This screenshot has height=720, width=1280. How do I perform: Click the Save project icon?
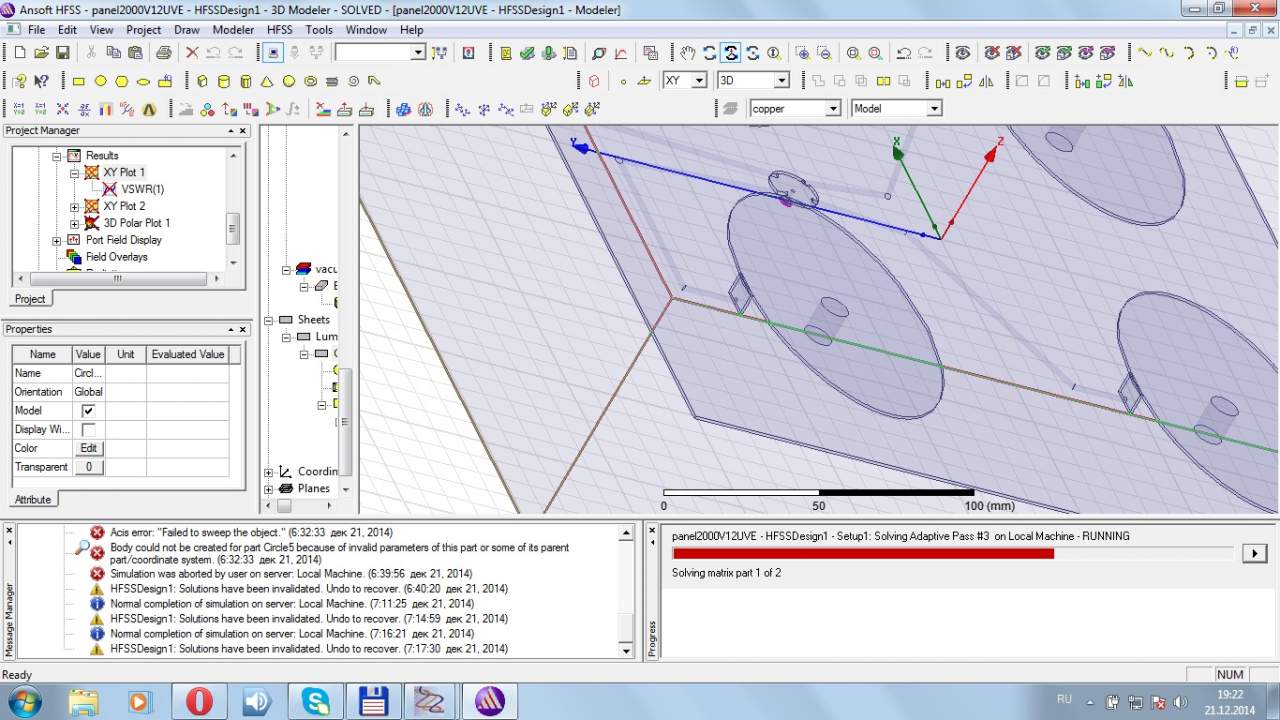[x=63, y=53]
